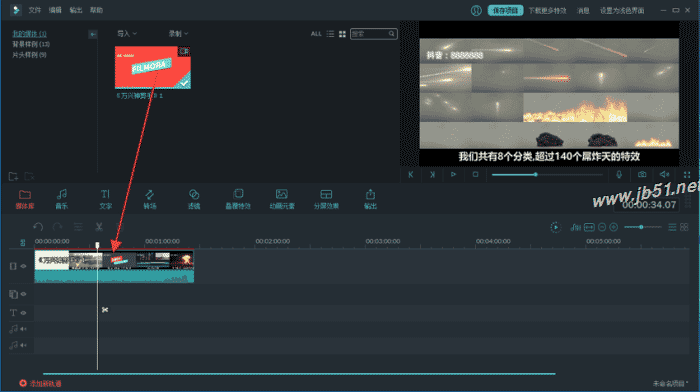Viewport: 700px width, 392px height.
Task: Switch media library to list view
Action: click(x=330, y=33)
